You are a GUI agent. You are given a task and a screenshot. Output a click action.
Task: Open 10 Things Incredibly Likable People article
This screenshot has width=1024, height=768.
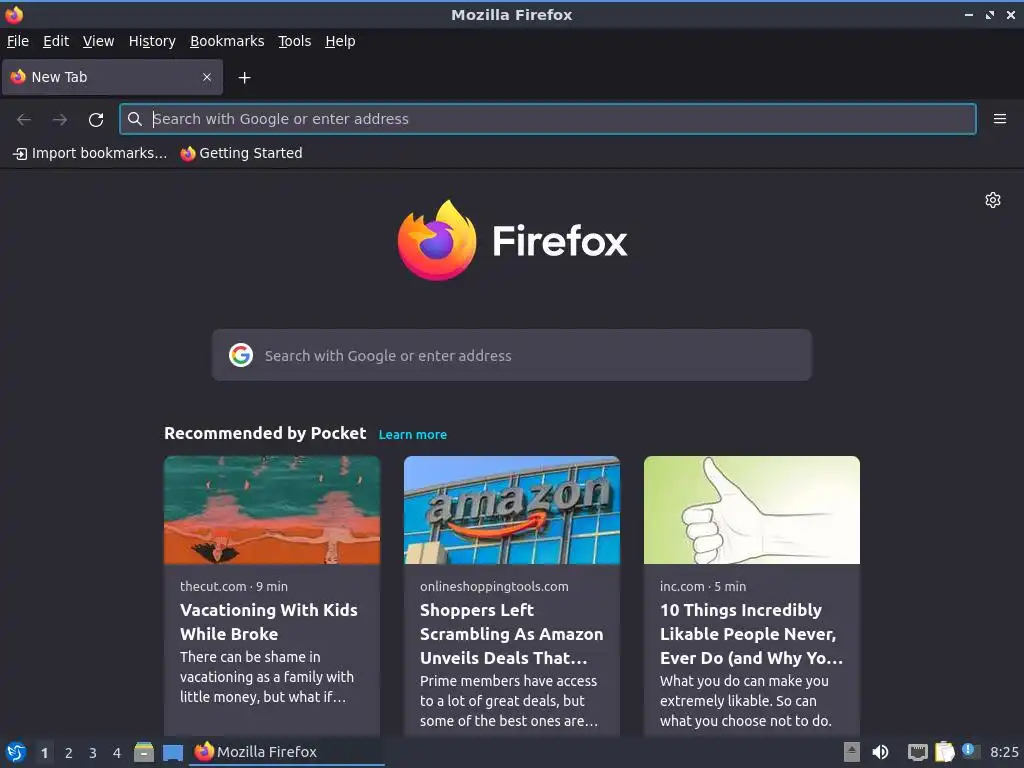click(x=751, y=633)
